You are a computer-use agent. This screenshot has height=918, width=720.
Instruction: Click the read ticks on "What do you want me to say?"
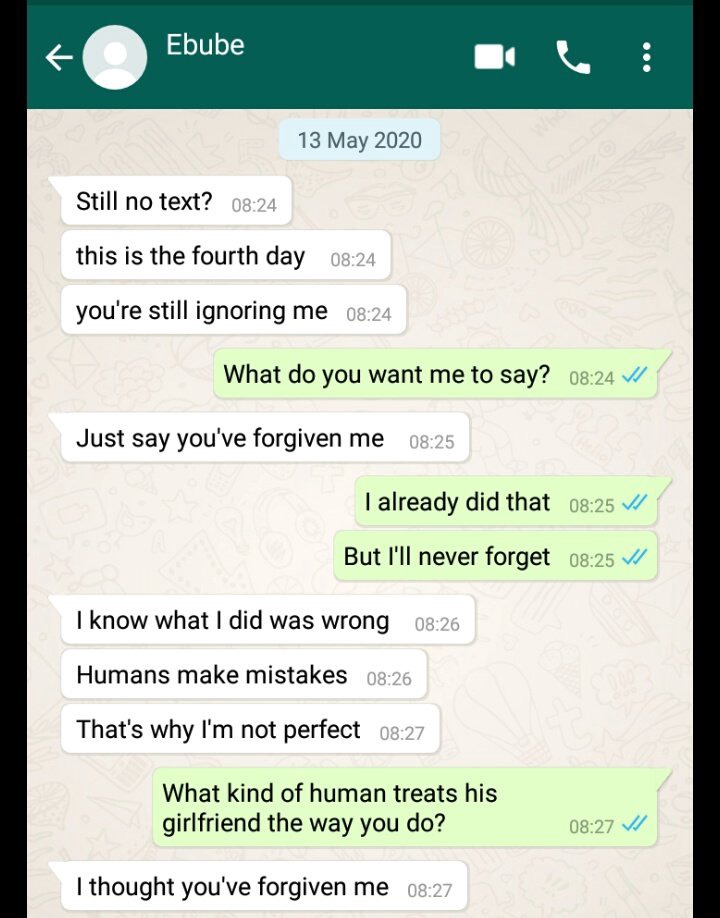click(634, 375)
